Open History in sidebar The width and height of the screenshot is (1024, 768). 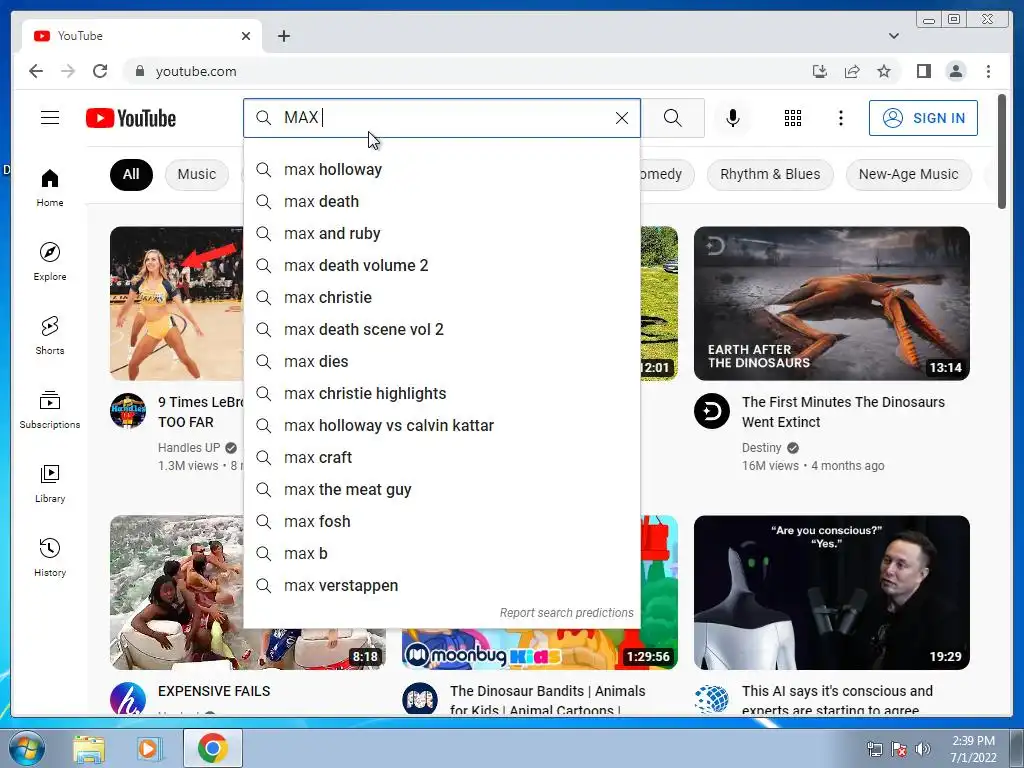[50, 557]
